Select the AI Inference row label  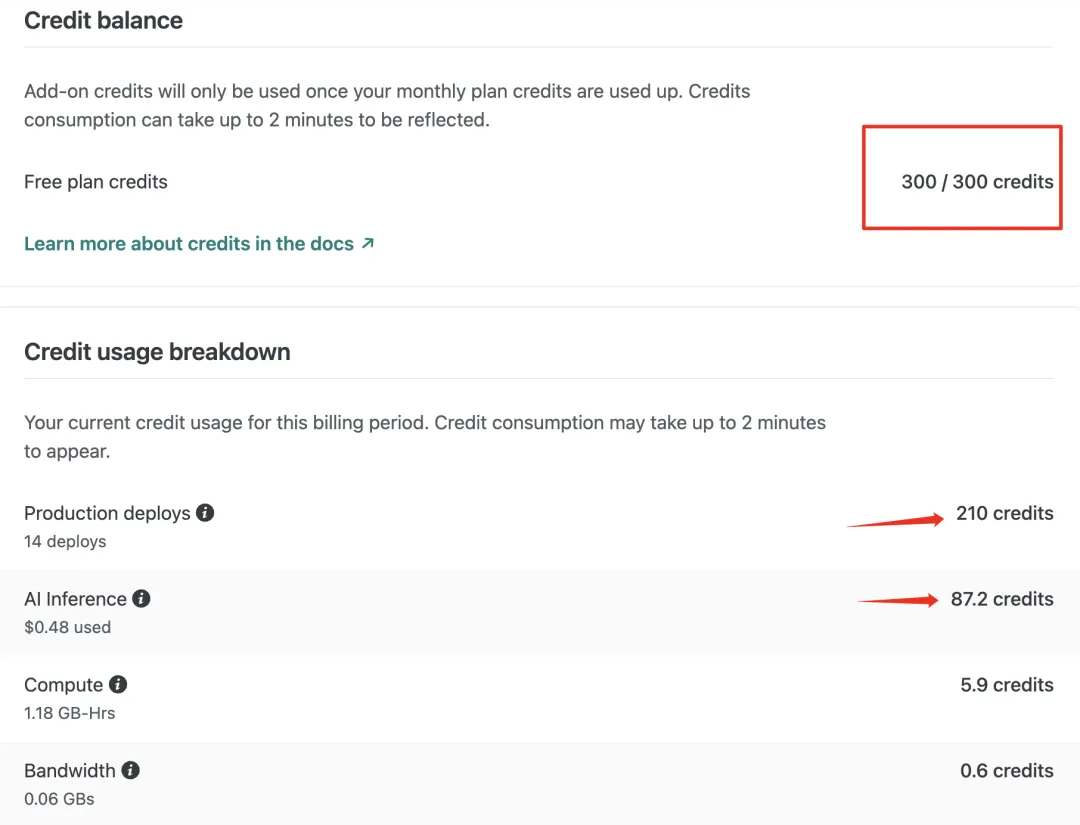75,599
